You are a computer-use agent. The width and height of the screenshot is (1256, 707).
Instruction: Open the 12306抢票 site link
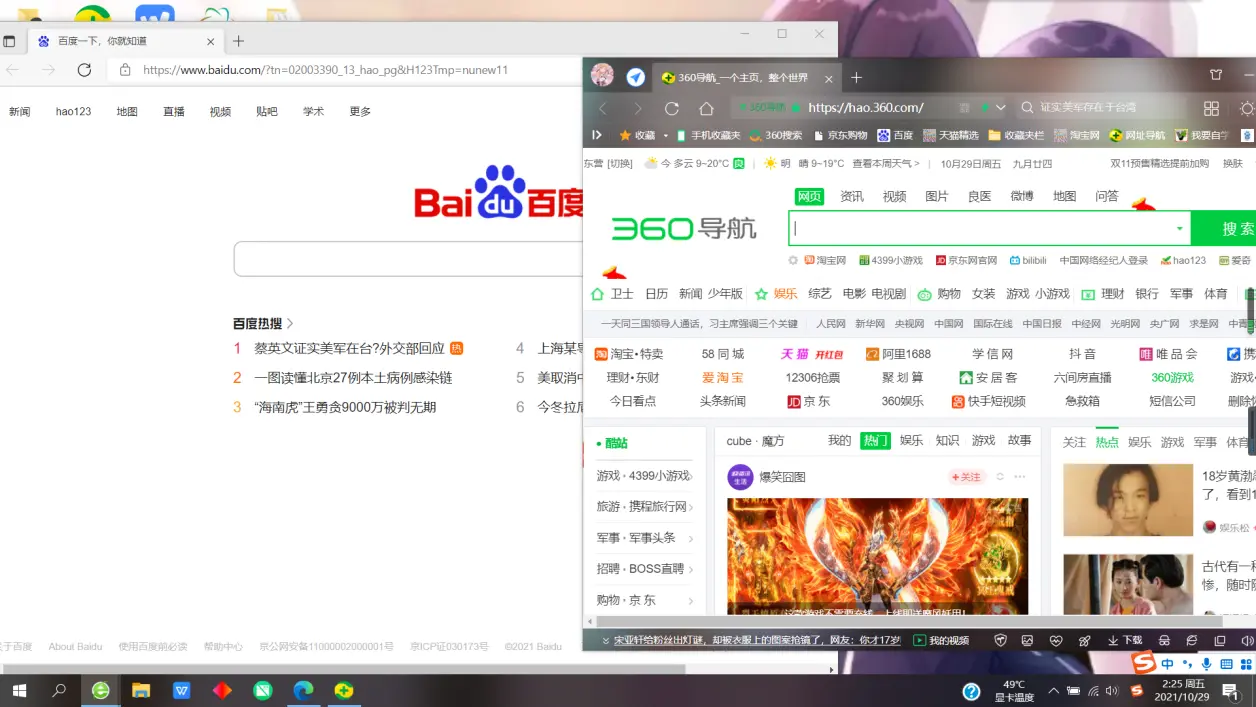(x=813, y=377)
